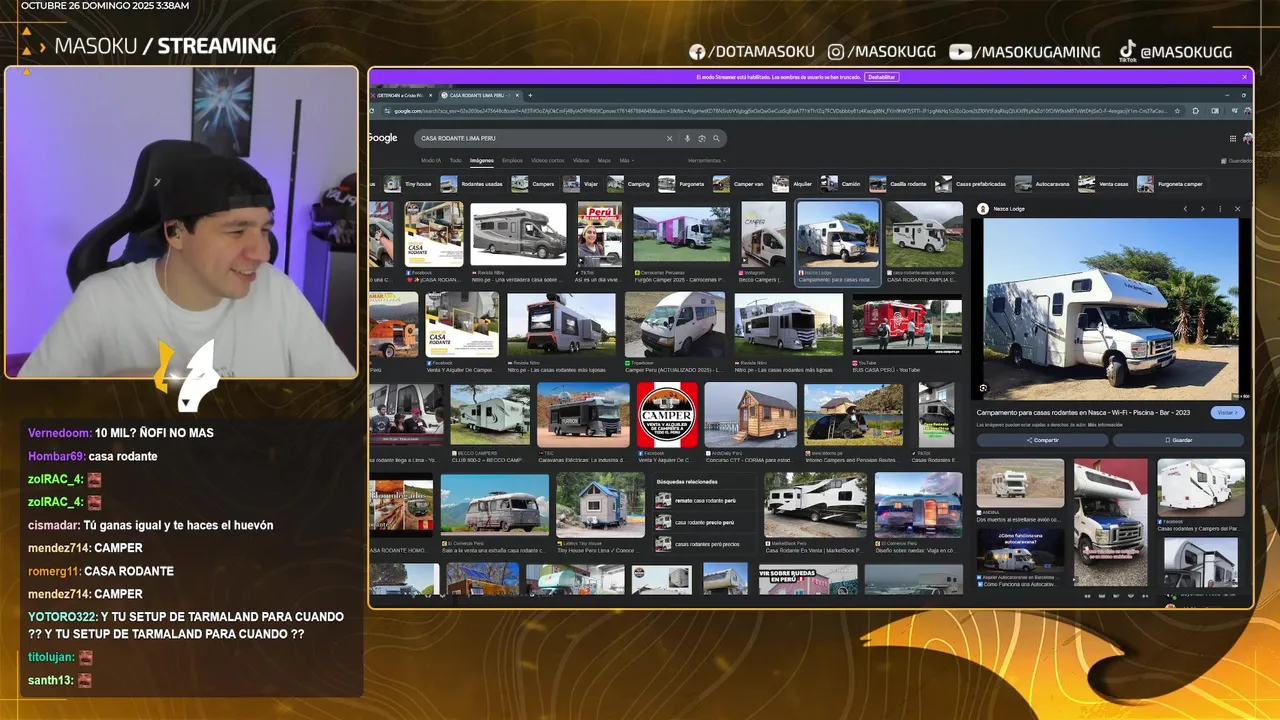Open Google Lens image search icon
Viewport: 1280px width, 720px height.
pos(702,138)
